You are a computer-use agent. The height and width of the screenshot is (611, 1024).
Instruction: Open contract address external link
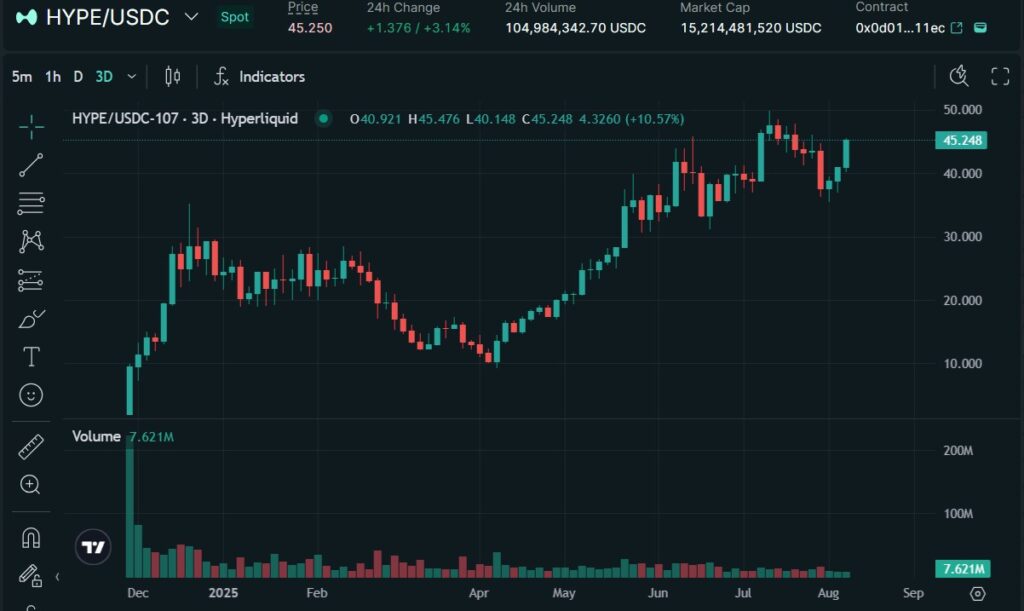pyautogui.click(x=957, y=27)
